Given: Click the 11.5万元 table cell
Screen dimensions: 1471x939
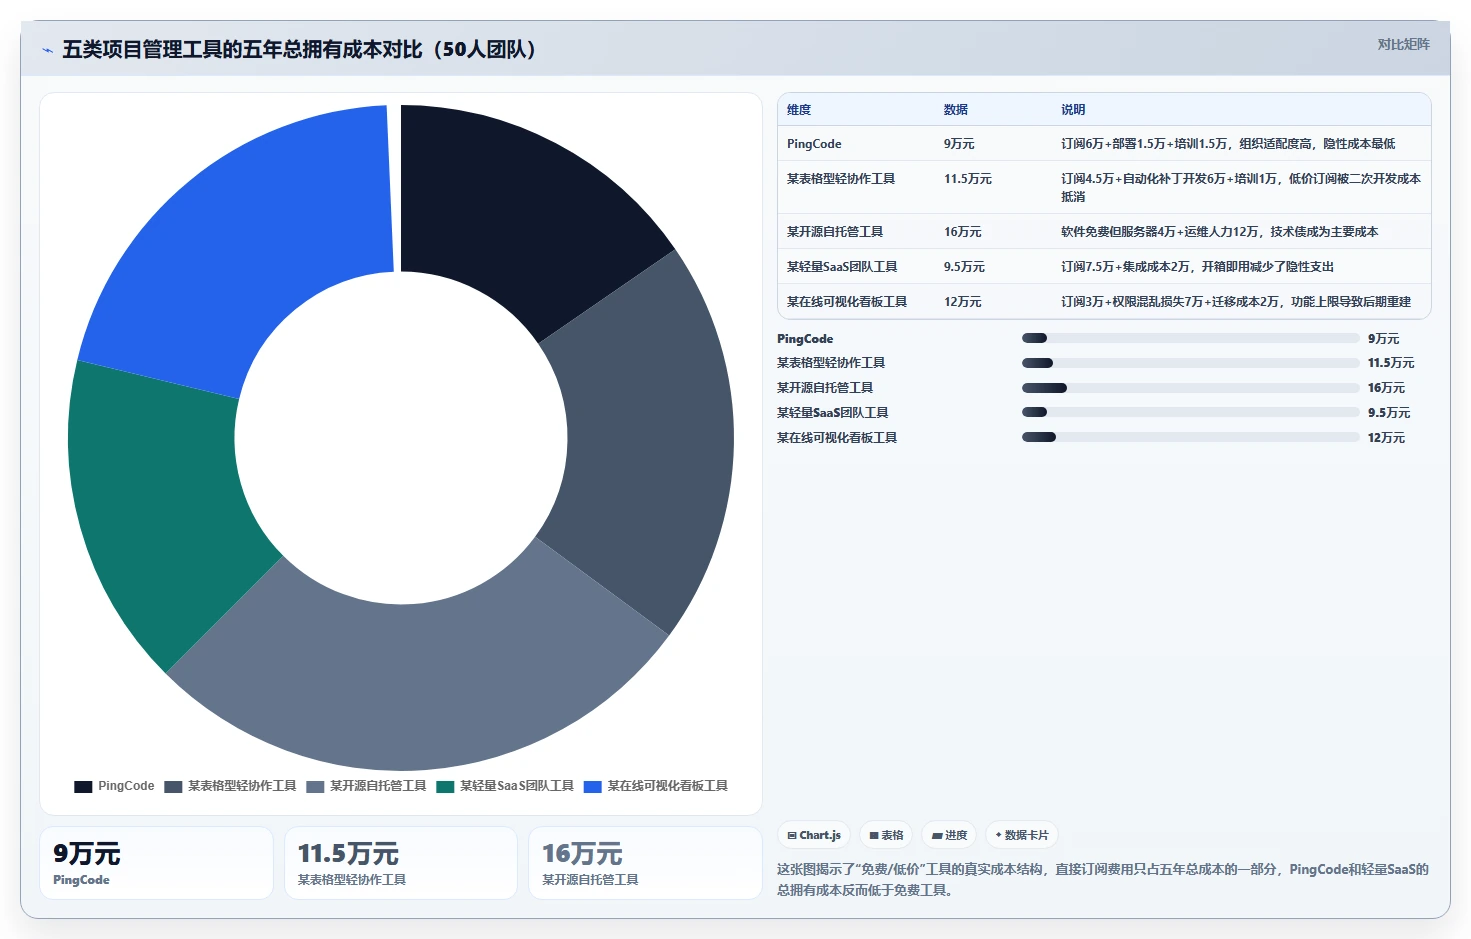Looking at the screenshot, I should coord(968,179).
